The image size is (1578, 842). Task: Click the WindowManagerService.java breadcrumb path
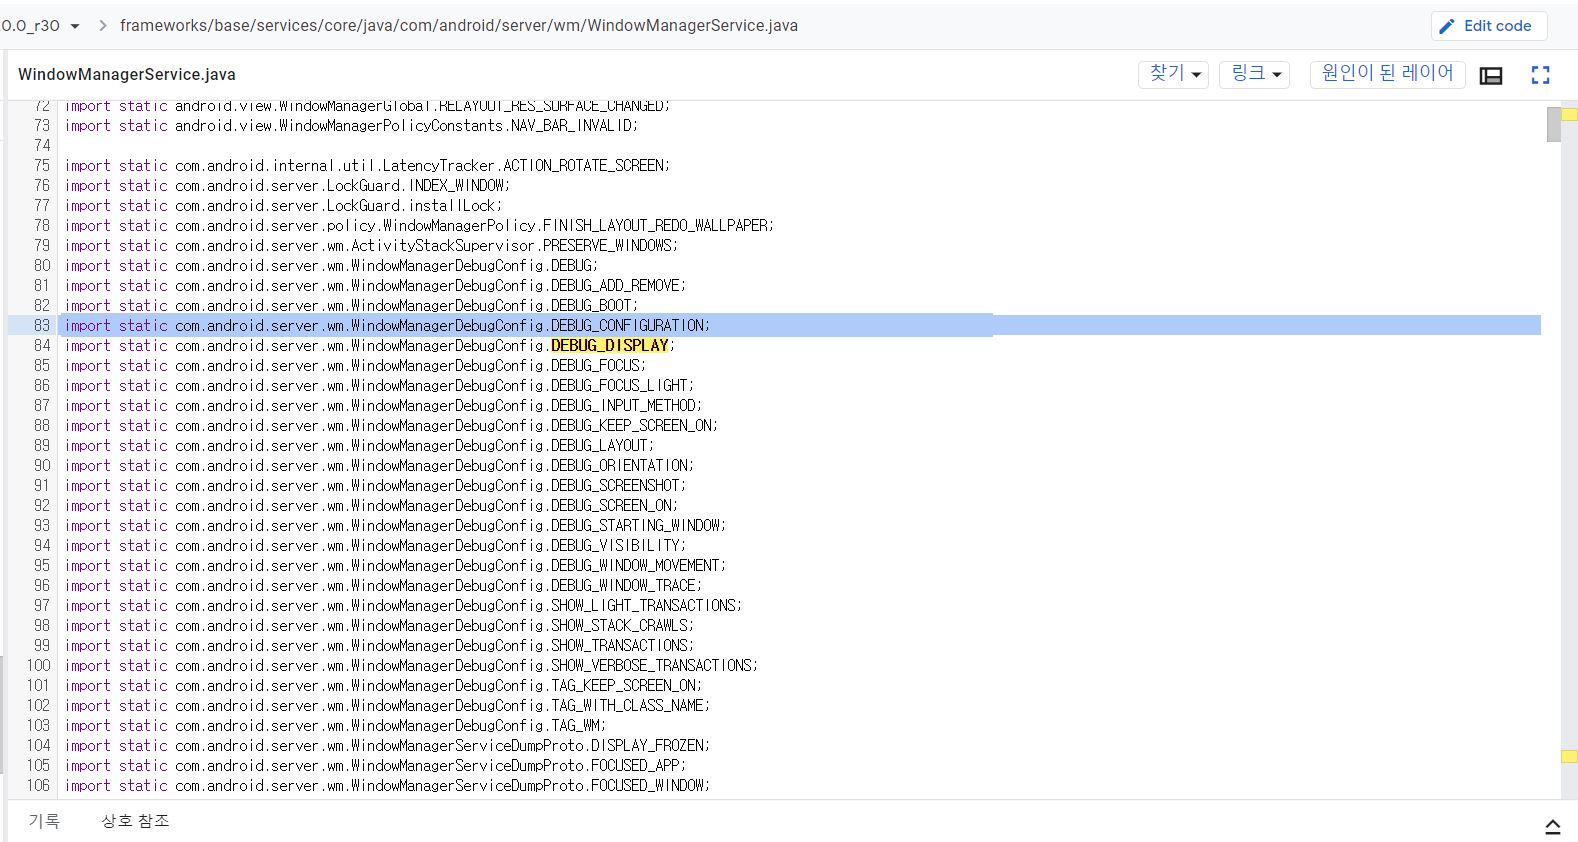click(x=459, y=26)
